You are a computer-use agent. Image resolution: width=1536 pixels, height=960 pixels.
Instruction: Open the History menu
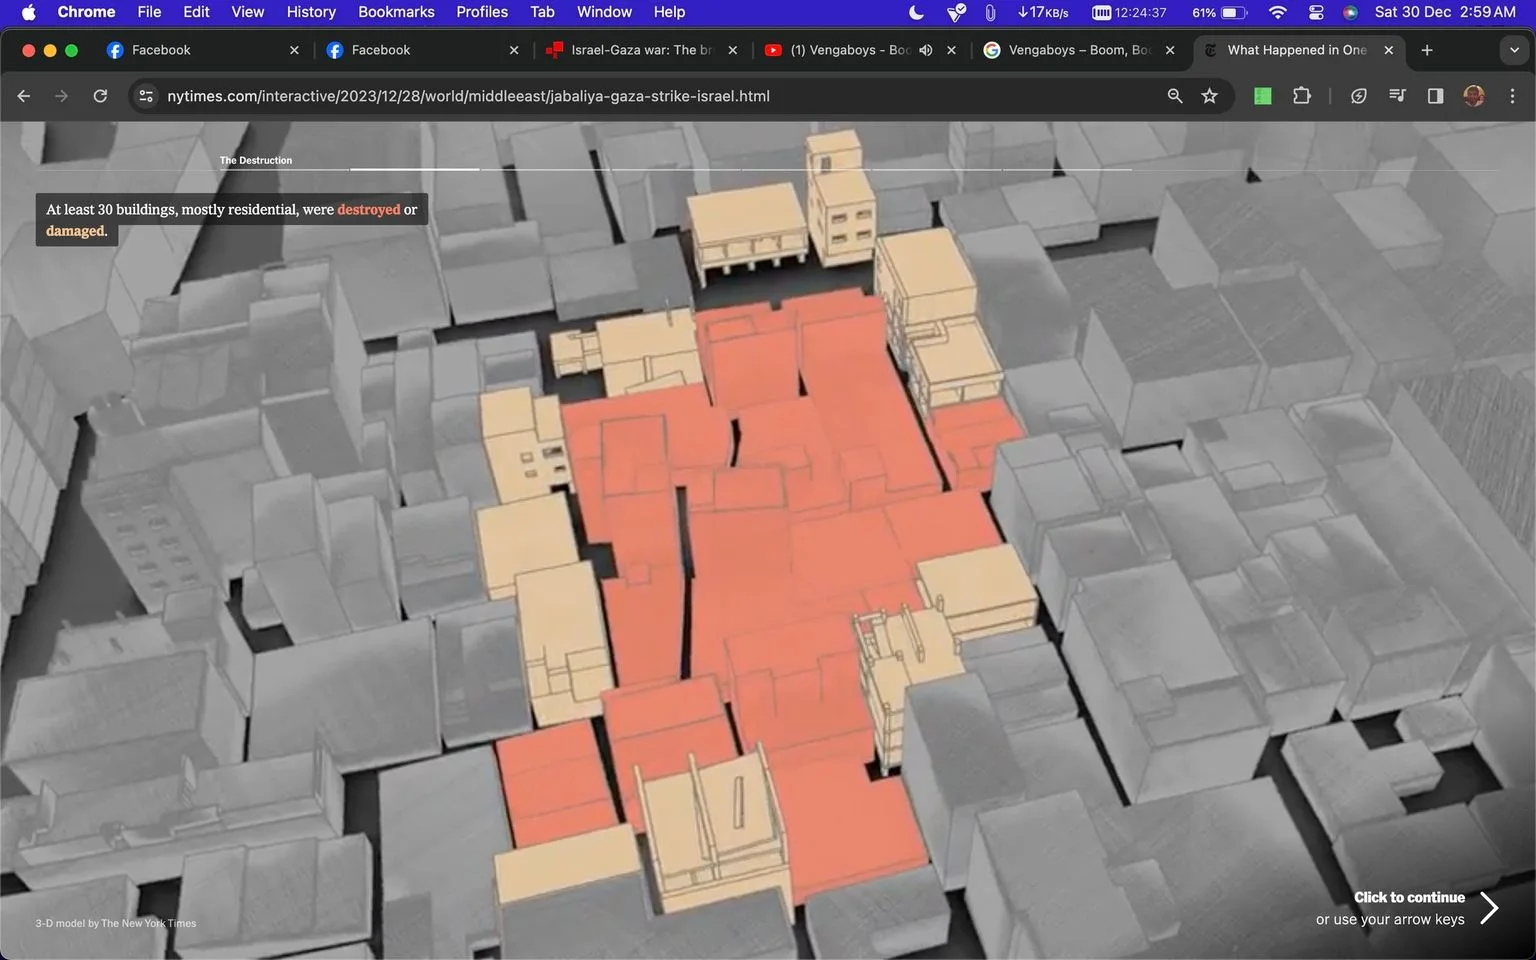311,12
